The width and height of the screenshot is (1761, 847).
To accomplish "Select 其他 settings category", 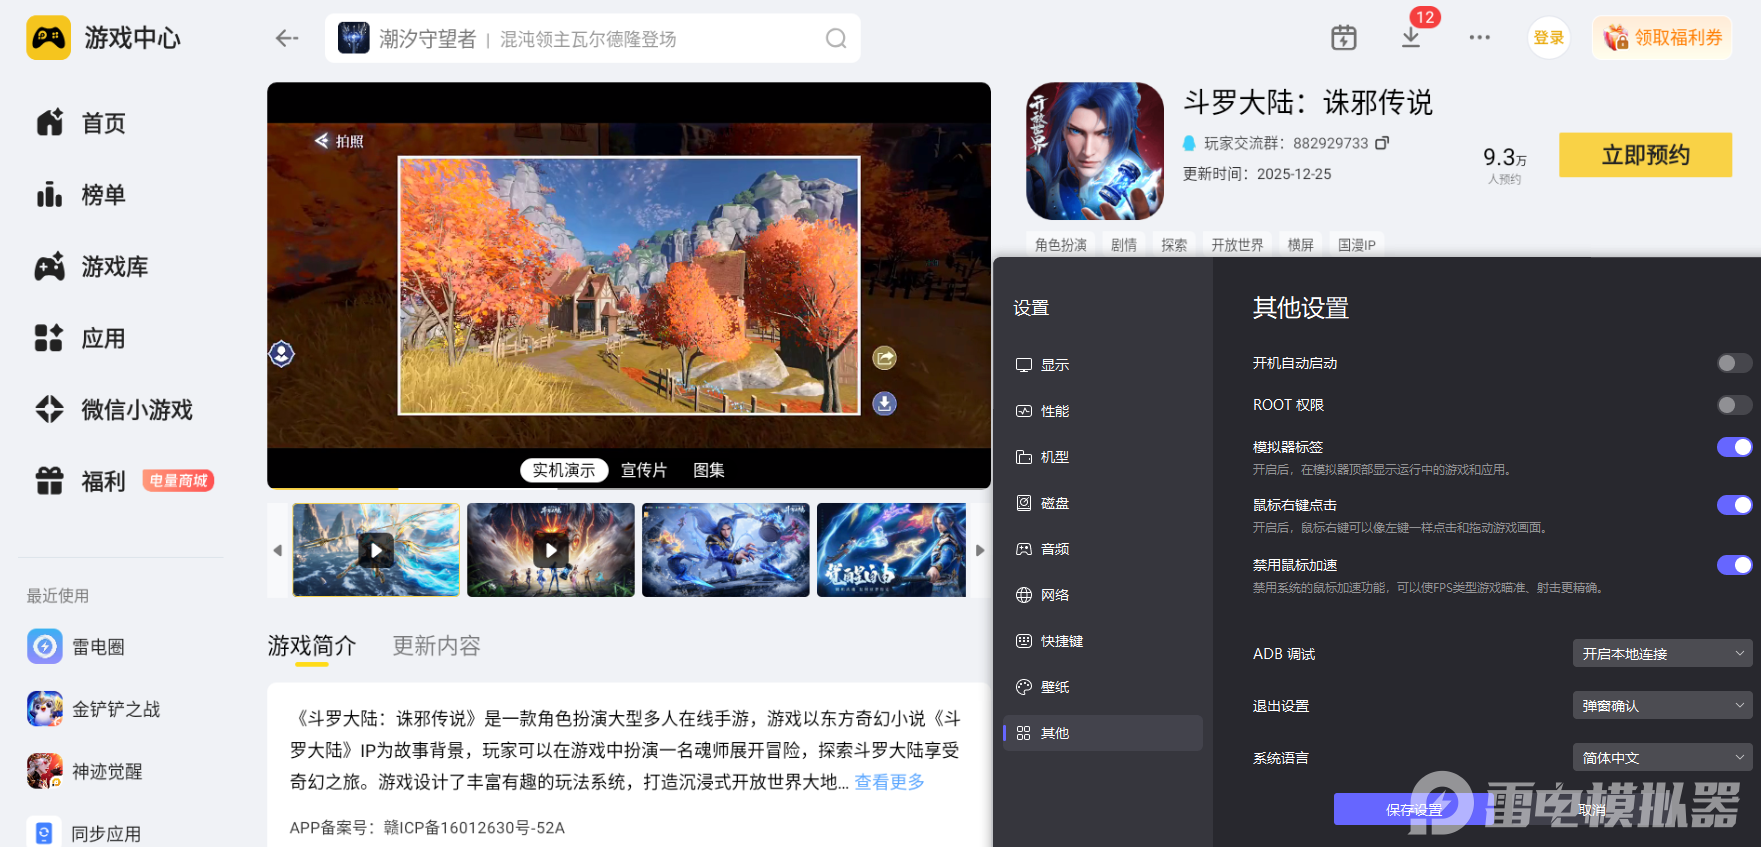I will pos(1103,733).
